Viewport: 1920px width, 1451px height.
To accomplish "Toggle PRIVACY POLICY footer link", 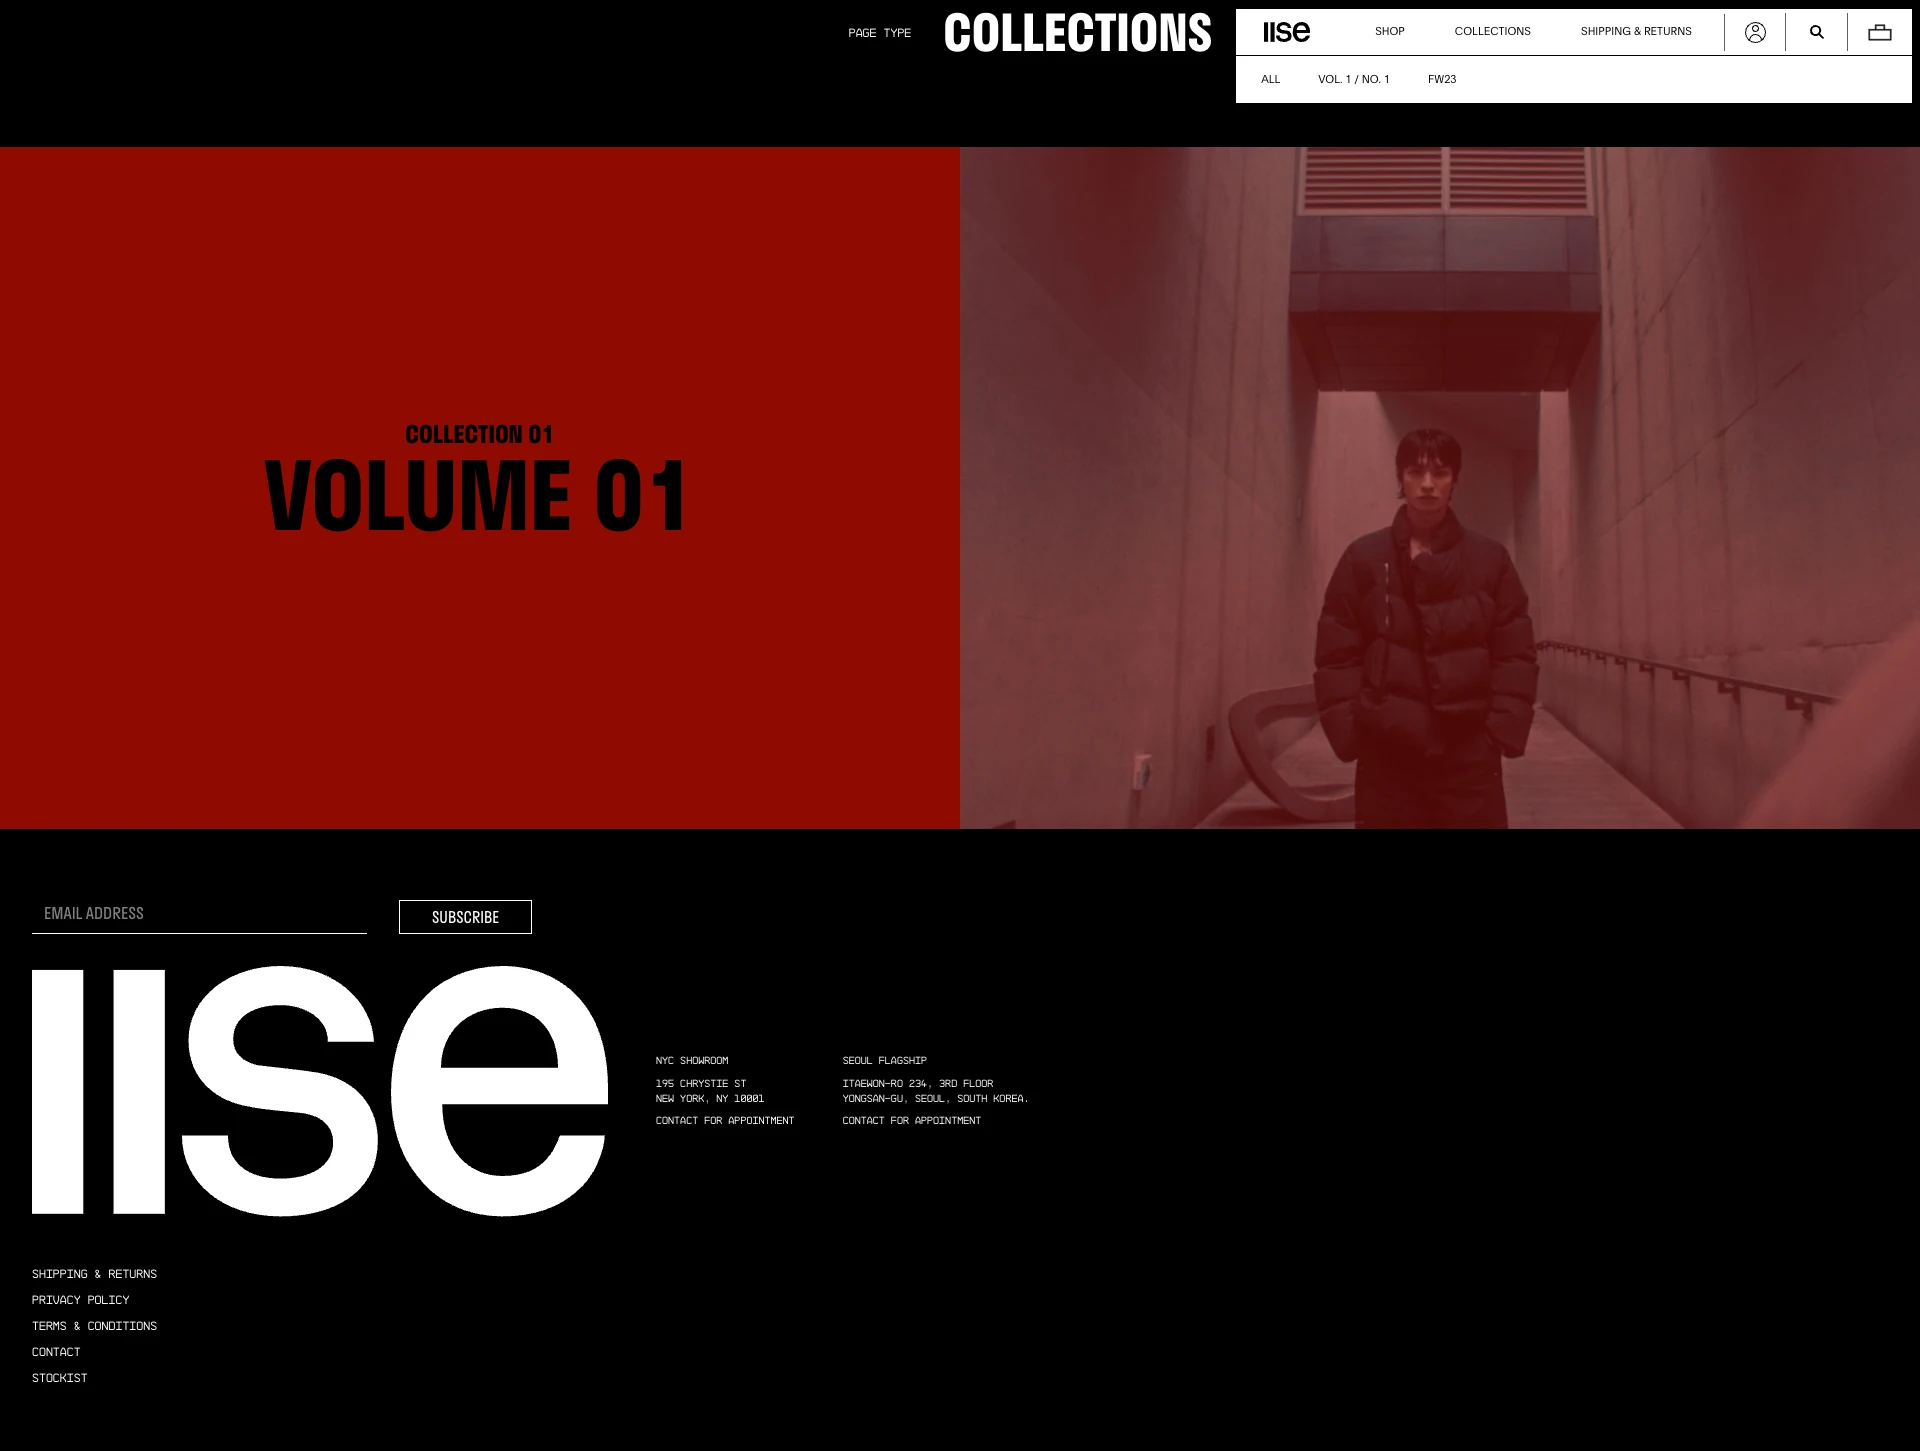I will coord(79,1300).
